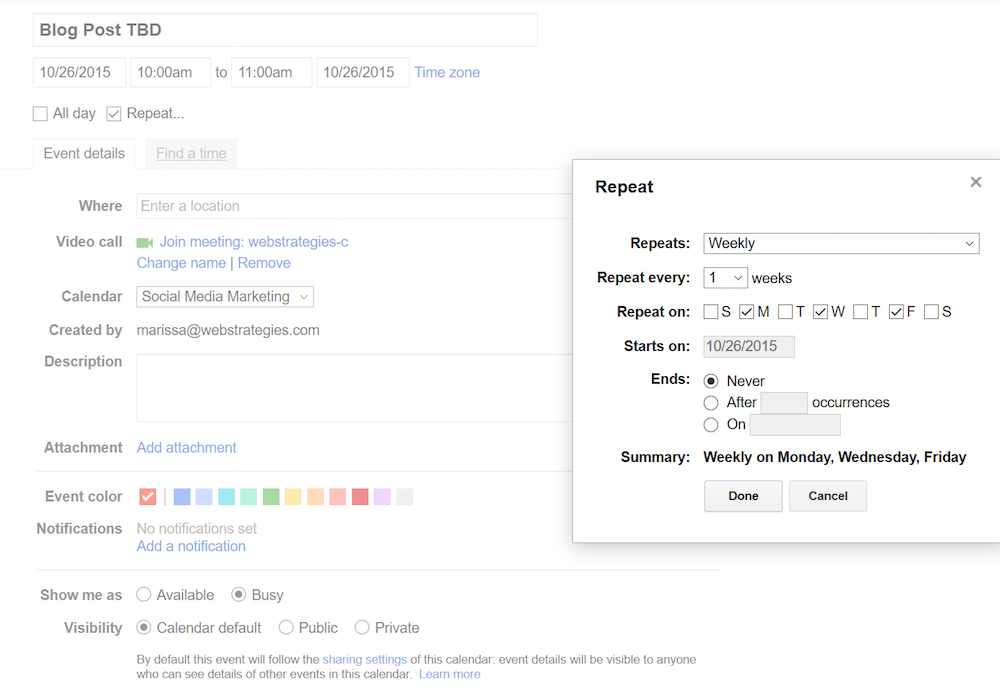The width and height of the screenshot is (1000, 695).
Task: Click the start date field in the event time row
Action: pos(80,73)
